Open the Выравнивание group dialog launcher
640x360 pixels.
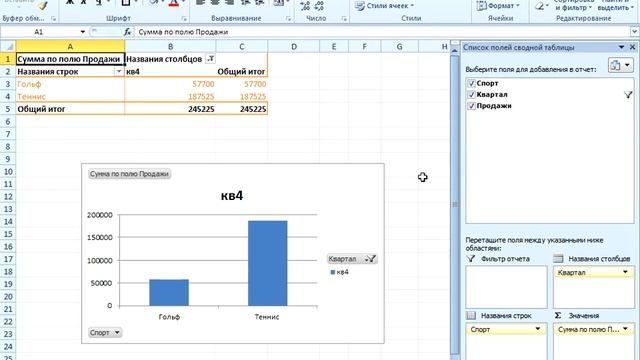pyautogui.click(x=289, y=19)
